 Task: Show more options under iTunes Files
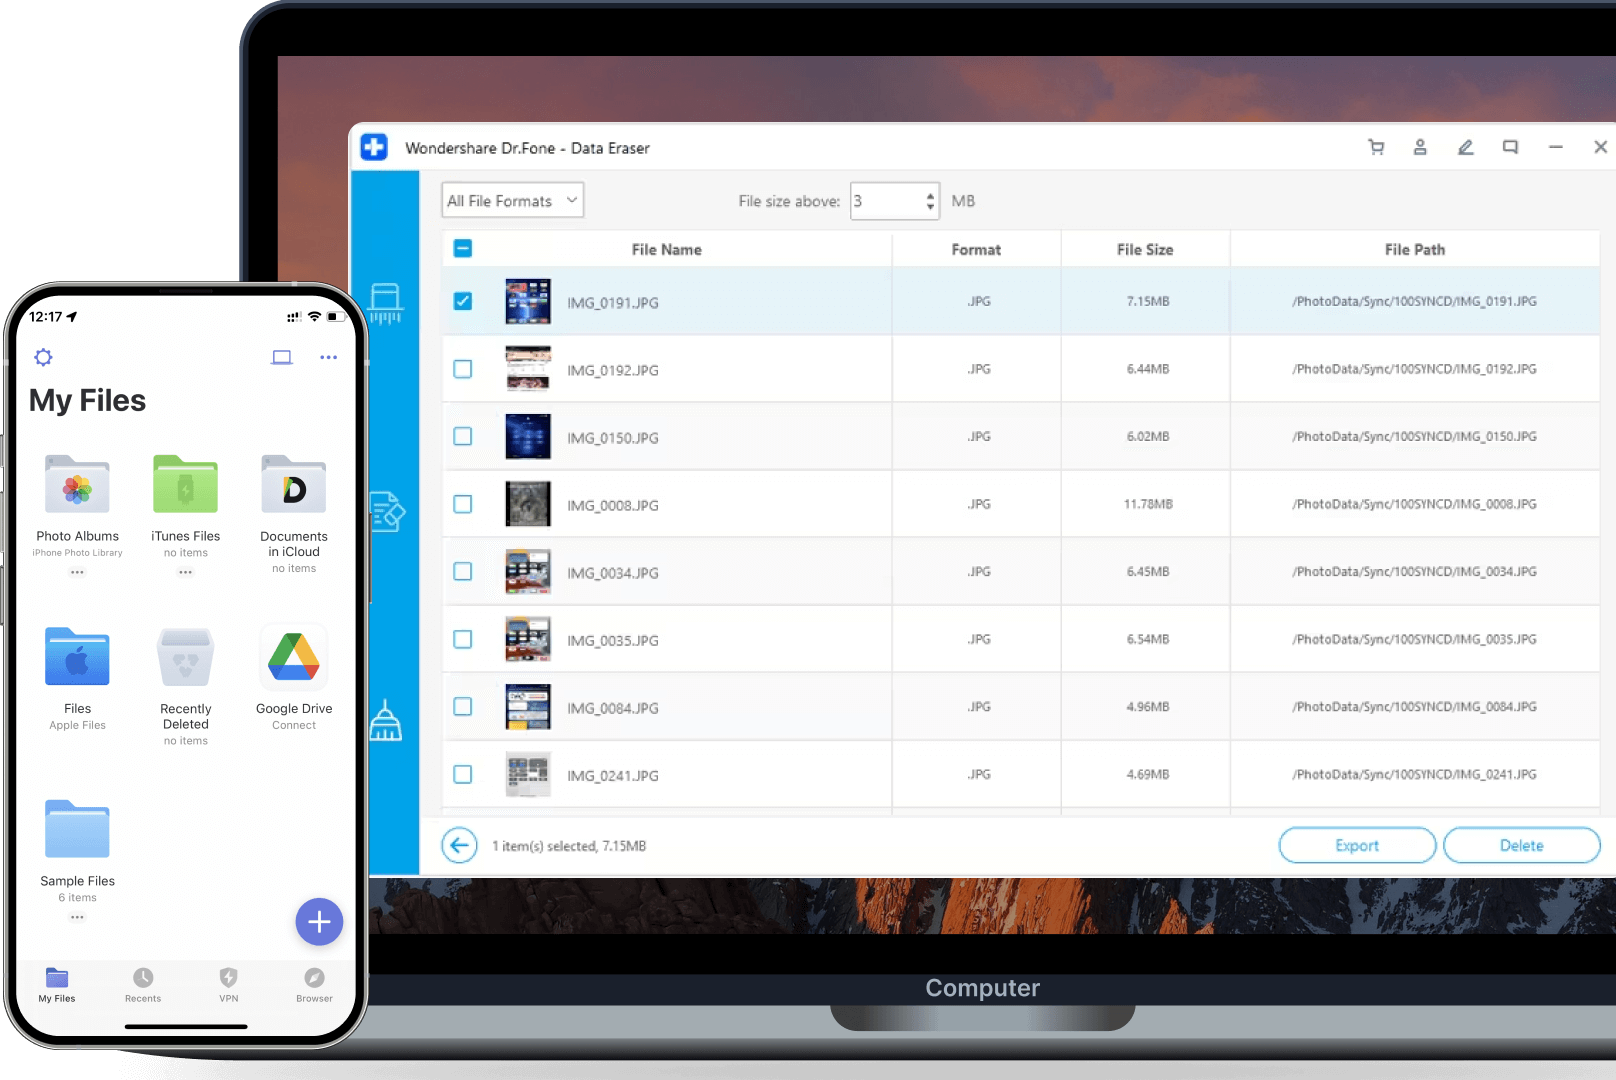185,573
